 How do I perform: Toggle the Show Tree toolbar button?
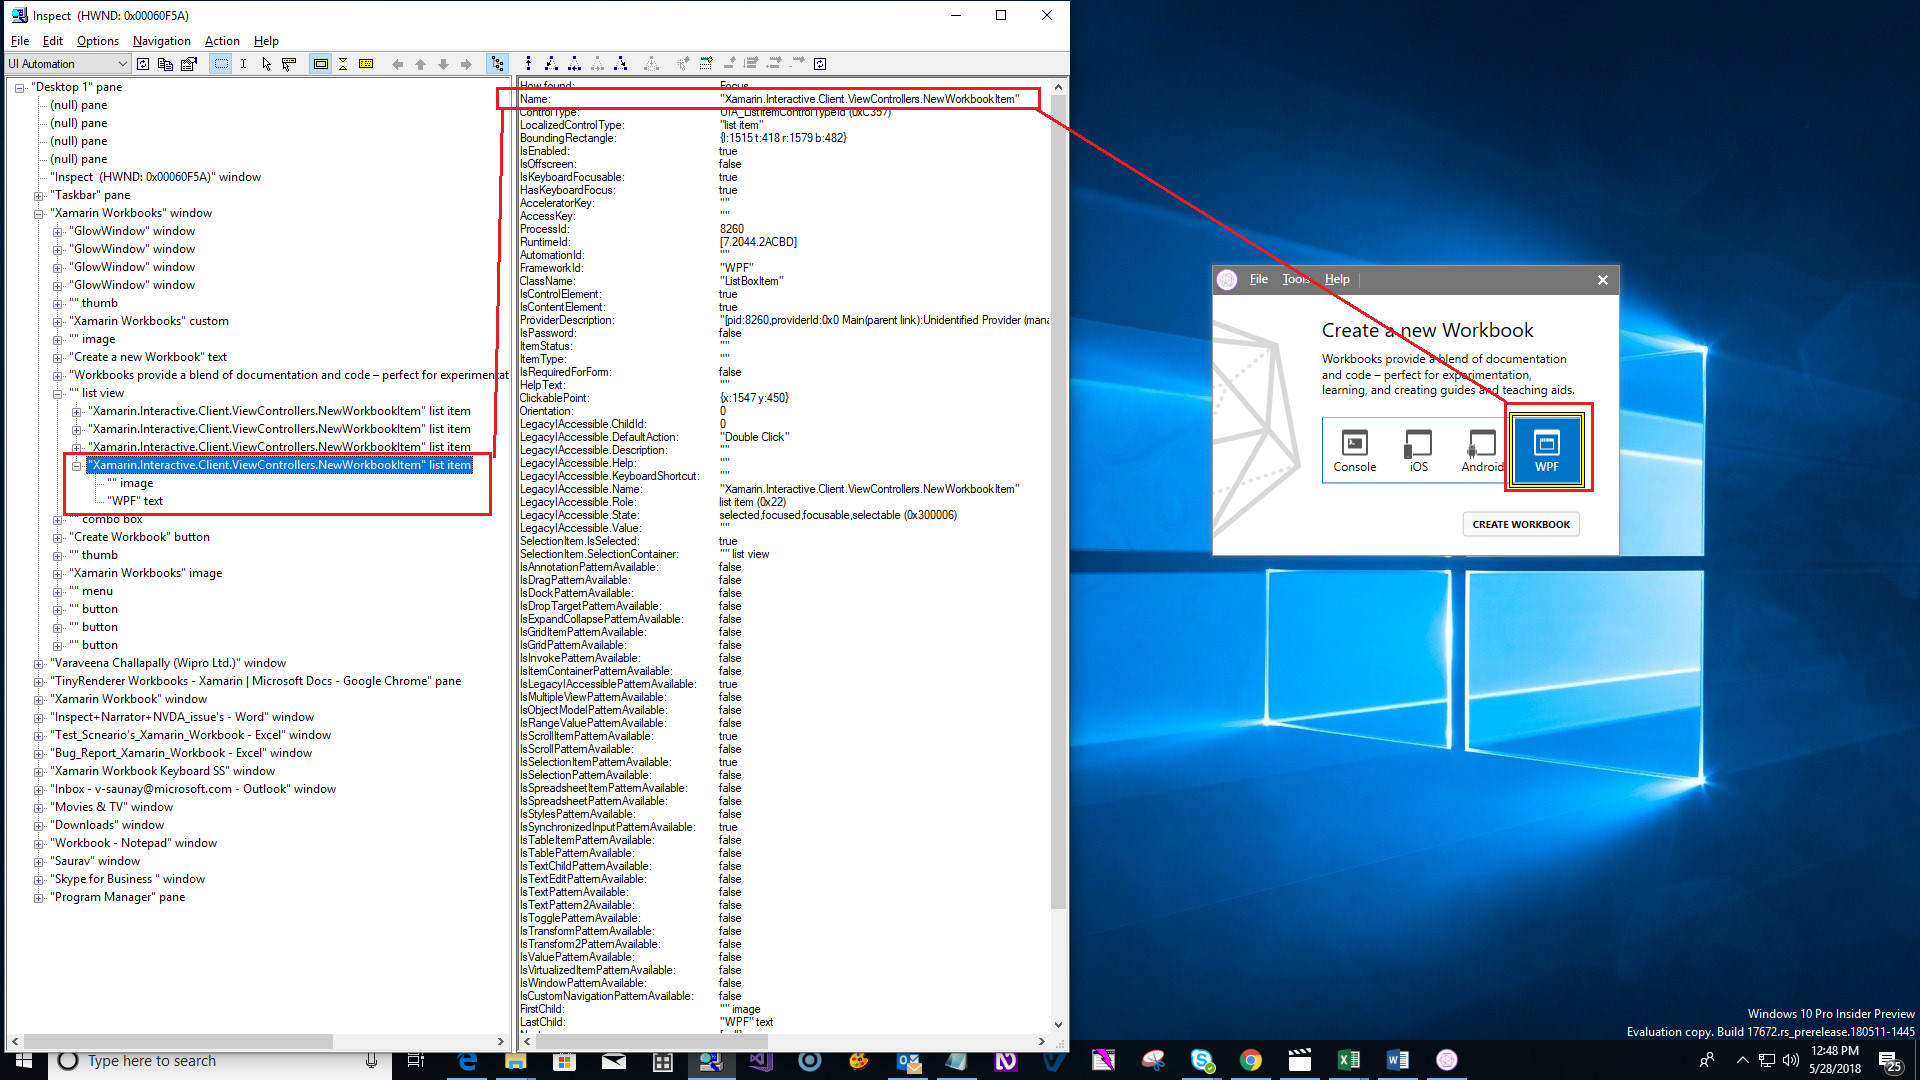(x=497, y=64)
